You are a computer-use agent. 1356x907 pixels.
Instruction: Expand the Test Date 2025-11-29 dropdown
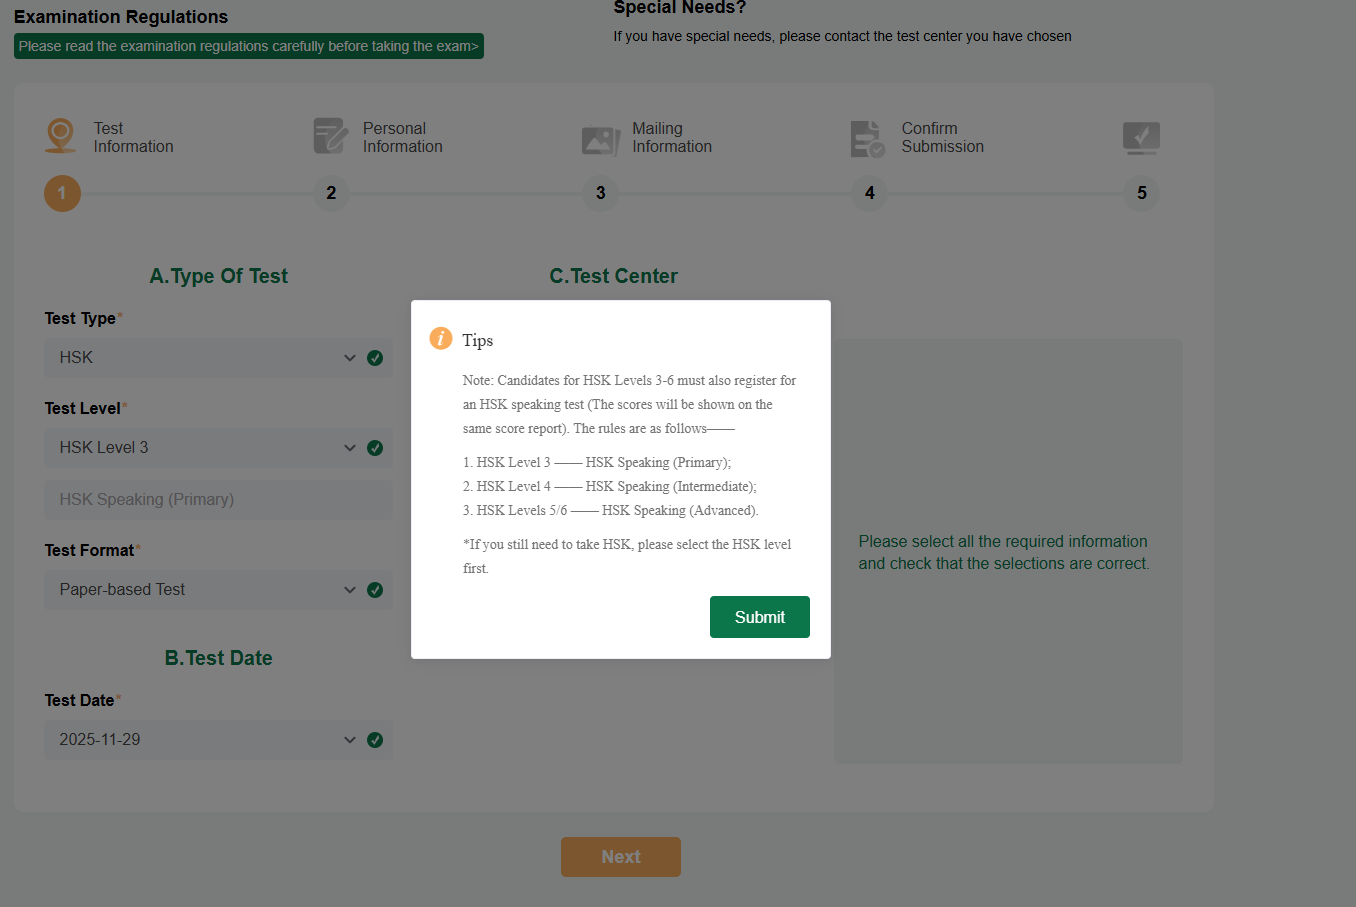[200, 740]
